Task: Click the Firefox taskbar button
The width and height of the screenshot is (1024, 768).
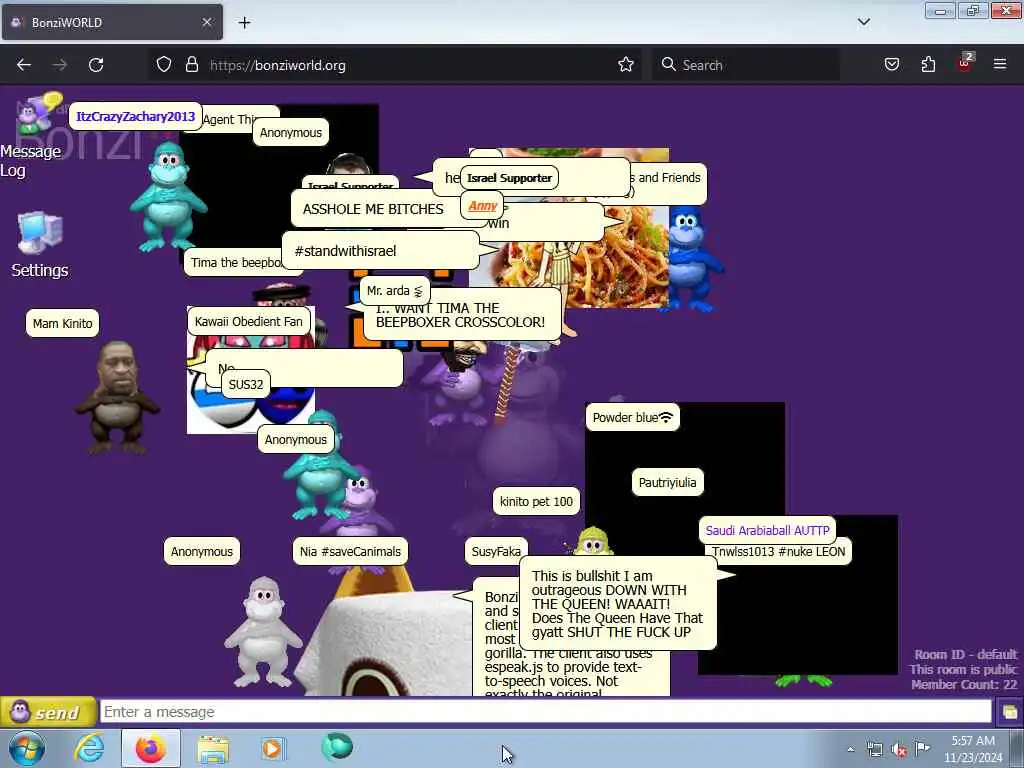Action: (151, 748)
